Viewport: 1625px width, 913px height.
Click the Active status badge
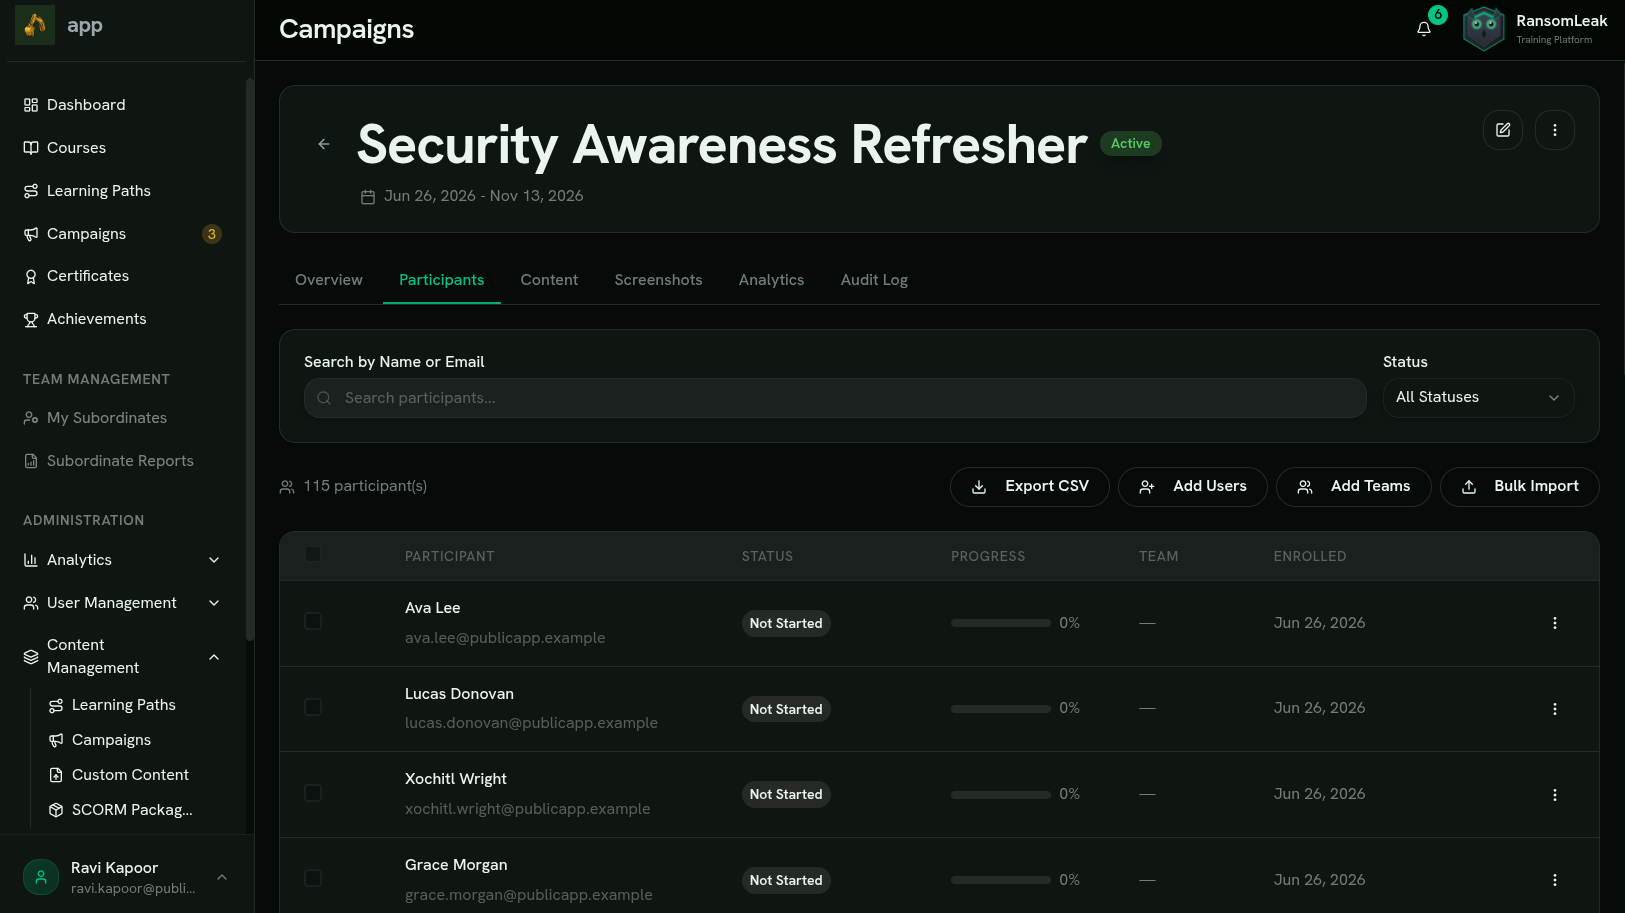pos(1130,144)
